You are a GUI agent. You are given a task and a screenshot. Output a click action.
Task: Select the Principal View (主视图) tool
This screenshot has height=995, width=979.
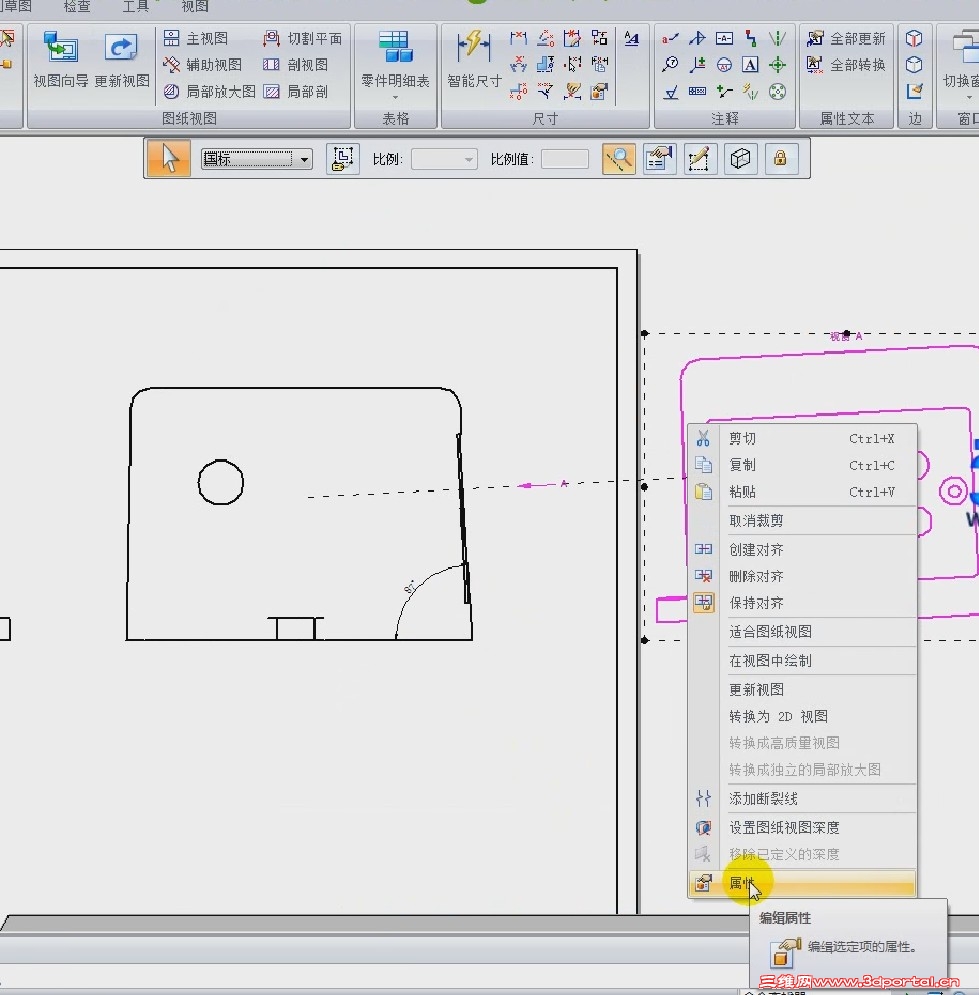(x=195, y=39)
